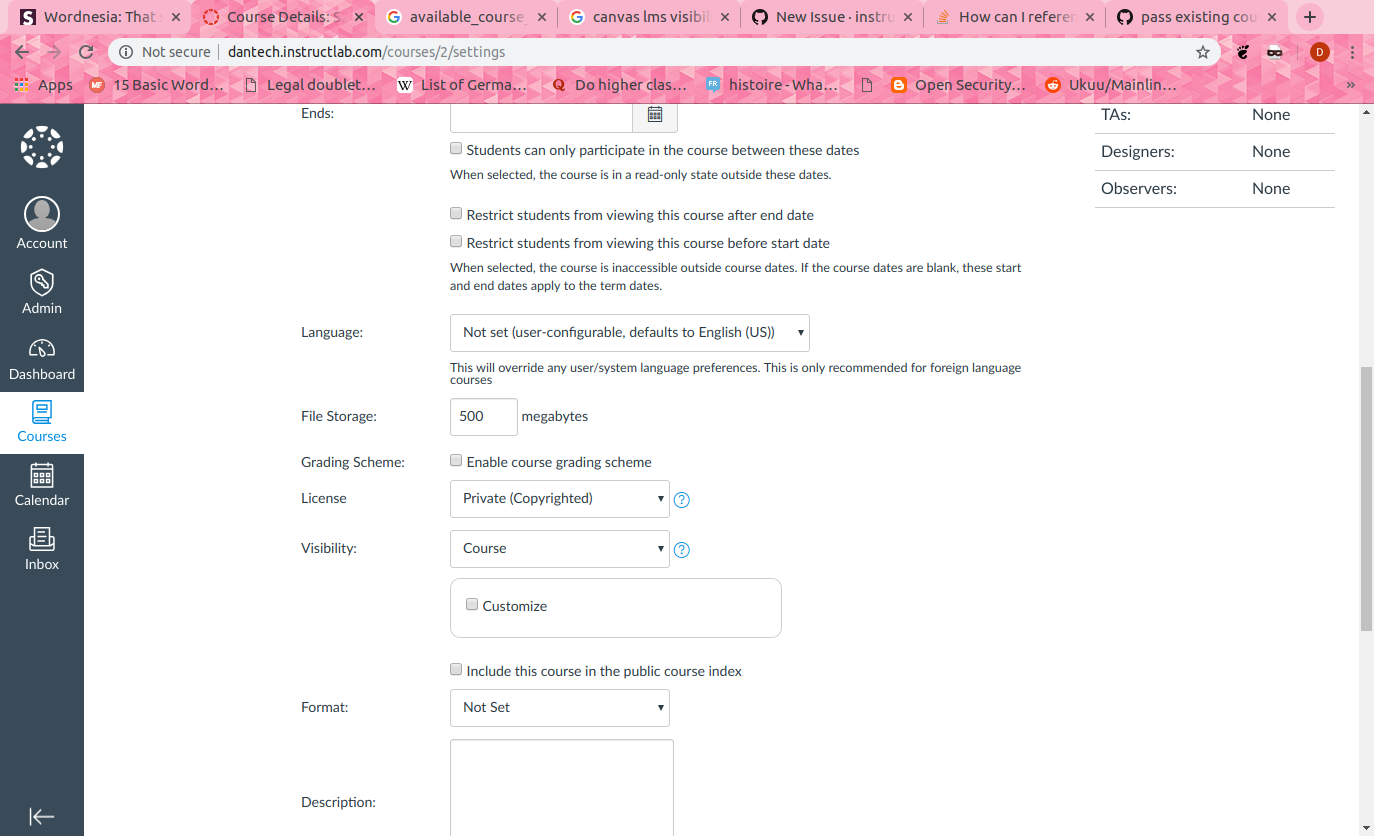Click inside the File Storage megabytes field
This screenshot has height=836, width=1374.
coord(483,416)
